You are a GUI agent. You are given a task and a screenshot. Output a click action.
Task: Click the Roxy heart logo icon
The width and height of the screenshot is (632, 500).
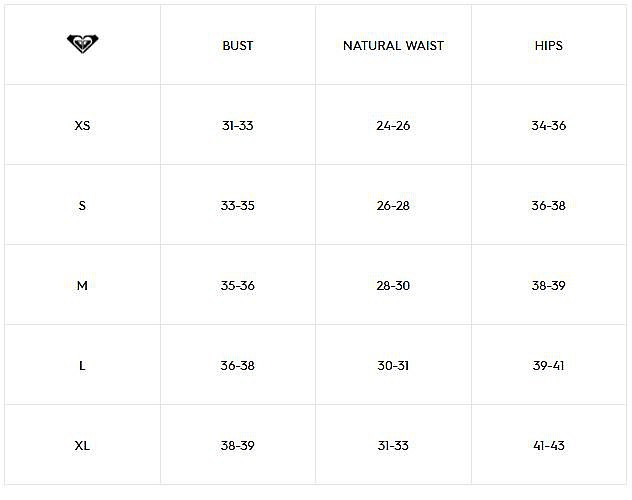(83, 44)
